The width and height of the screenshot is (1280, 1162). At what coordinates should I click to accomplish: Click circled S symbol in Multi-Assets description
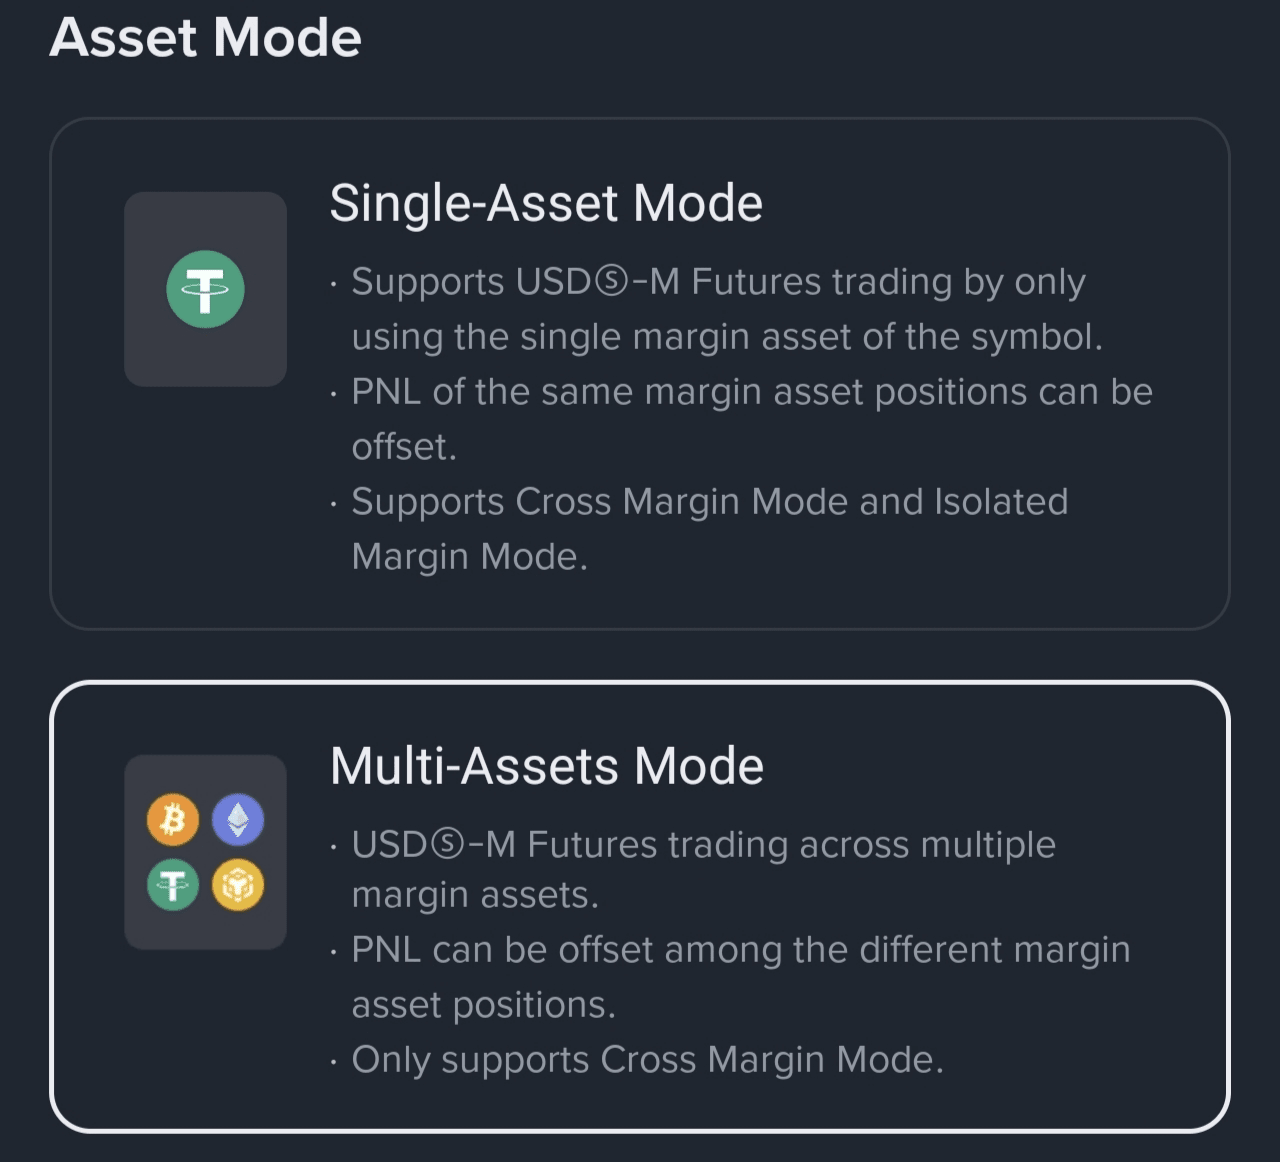[446, 846]
